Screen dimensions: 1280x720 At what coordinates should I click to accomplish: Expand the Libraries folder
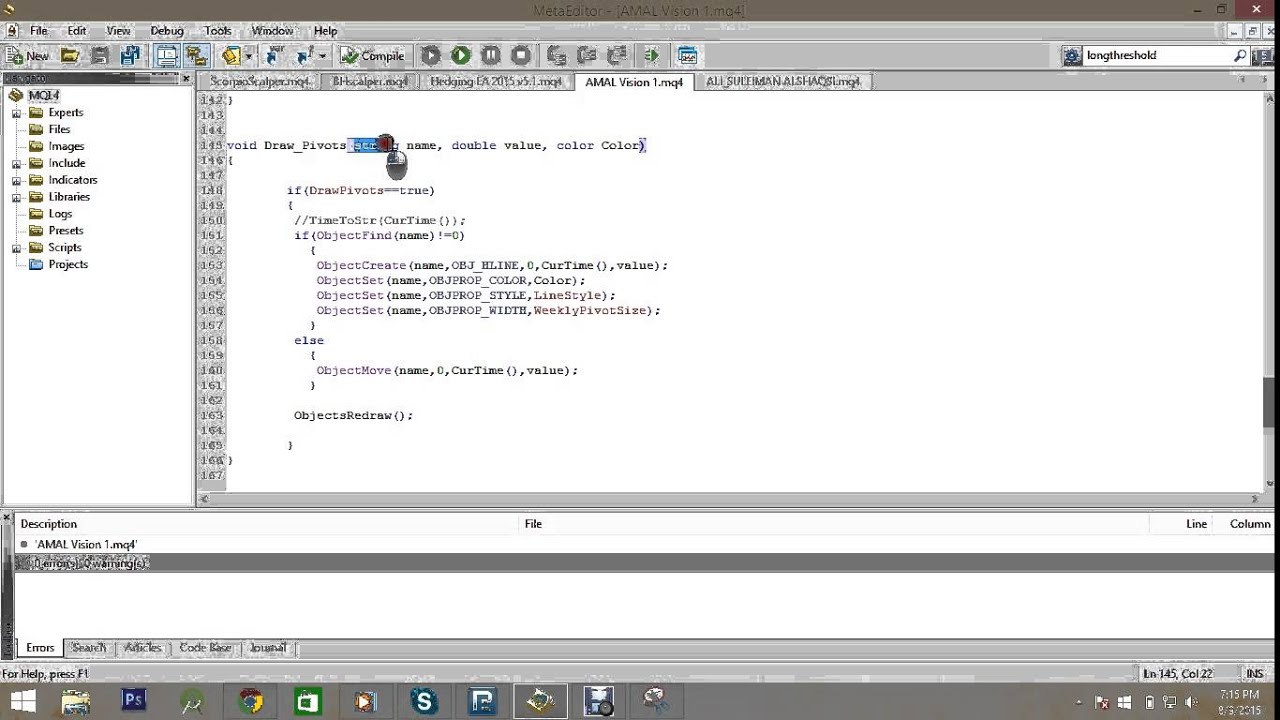[16, 197]
